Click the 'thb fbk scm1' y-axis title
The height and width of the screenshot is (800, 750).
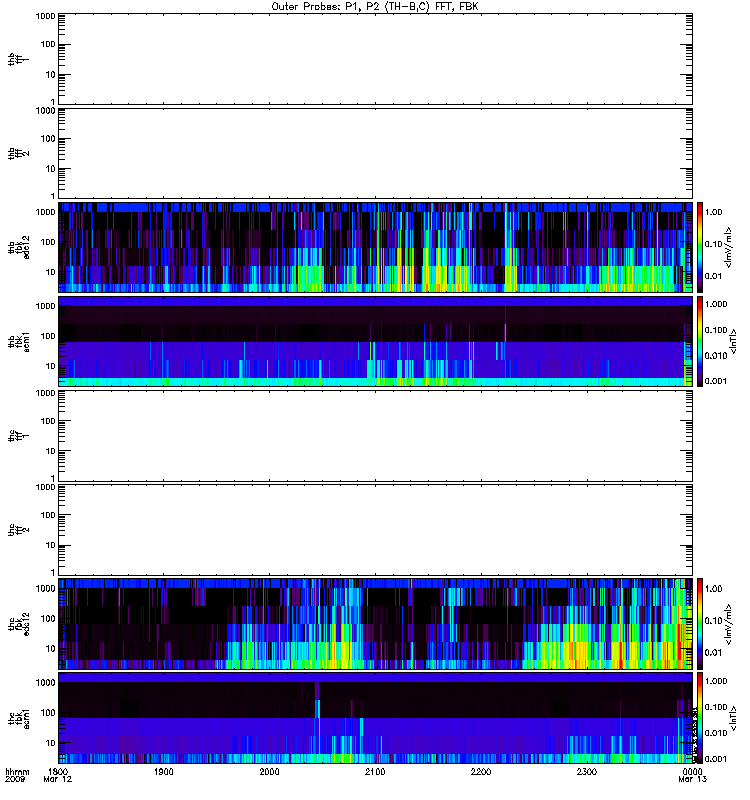coord(19,341)
